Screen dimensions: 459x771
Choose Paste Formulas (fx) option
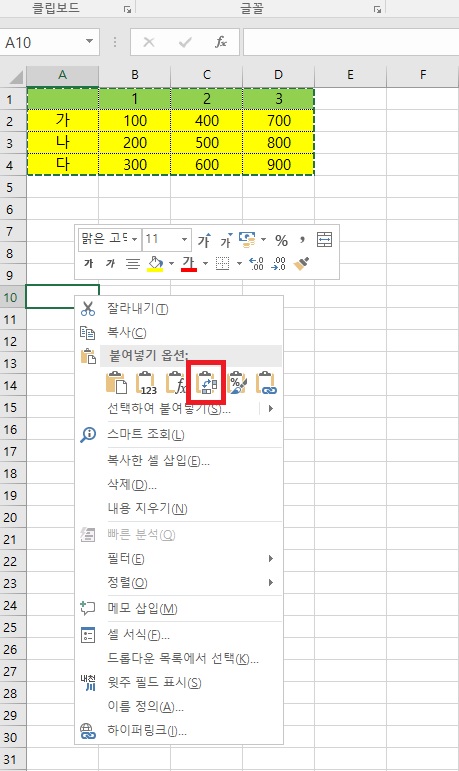176,383
